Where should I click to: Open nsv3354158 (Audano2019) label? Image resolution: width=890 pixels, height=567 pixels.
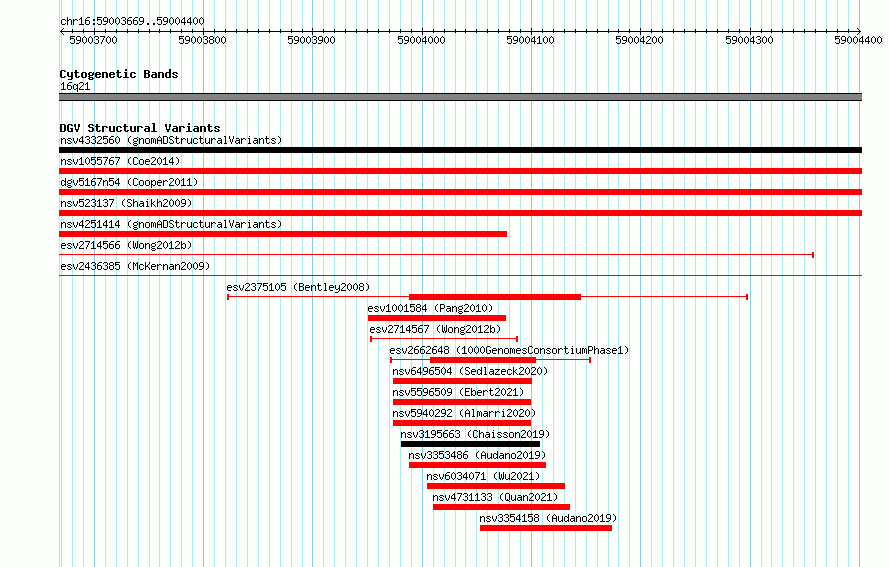(548, 518)
